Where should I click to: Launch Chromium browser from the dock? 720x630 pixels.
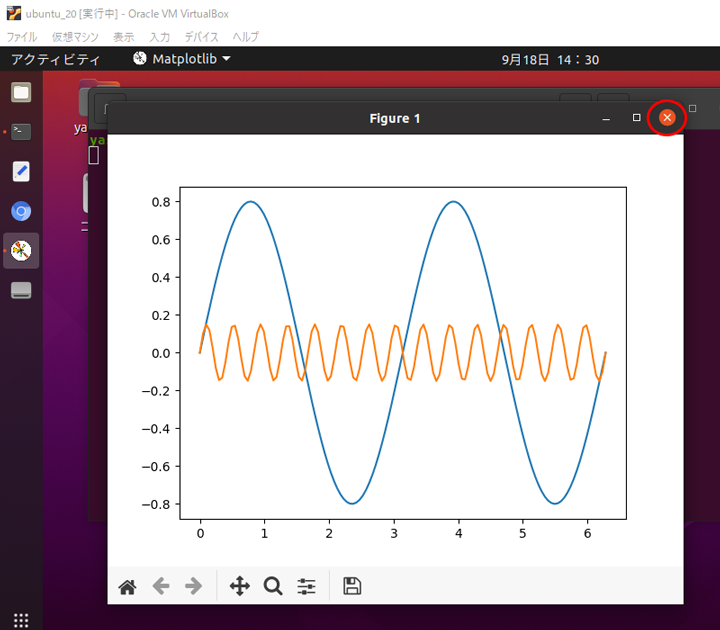tap(21, 211)
